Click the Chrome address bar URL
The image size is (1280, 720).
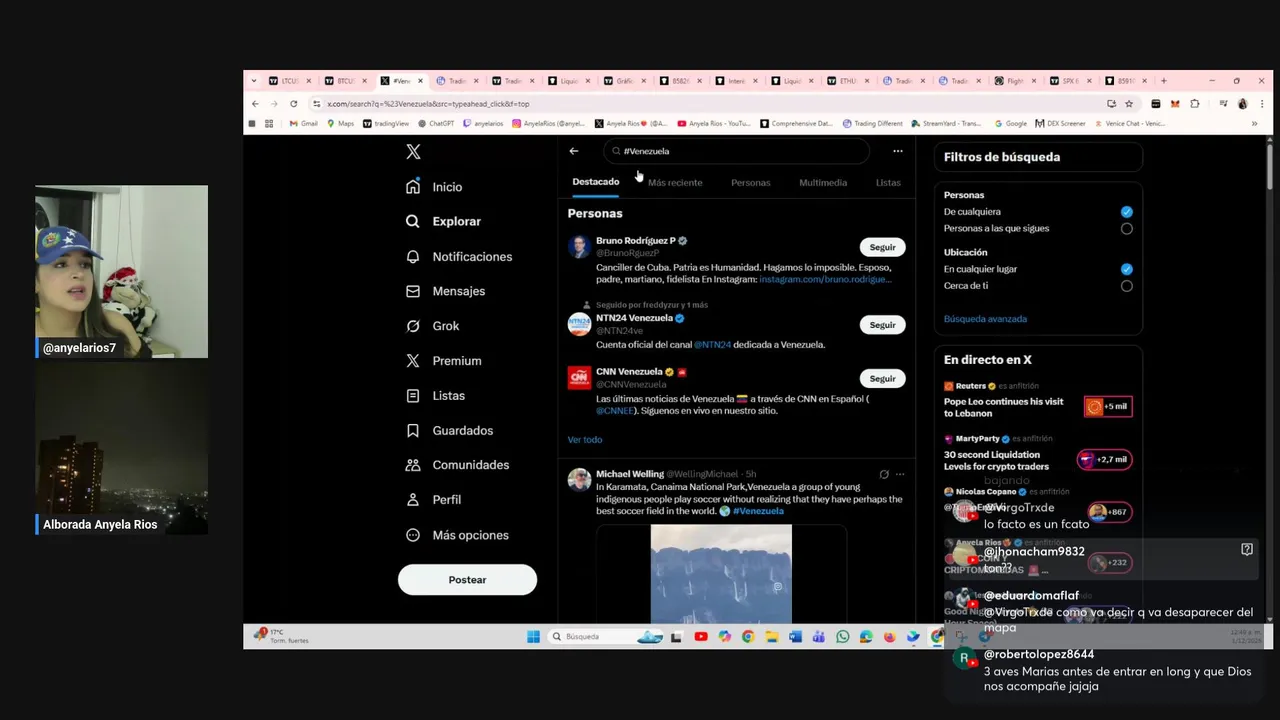click(x=428, y=104)
